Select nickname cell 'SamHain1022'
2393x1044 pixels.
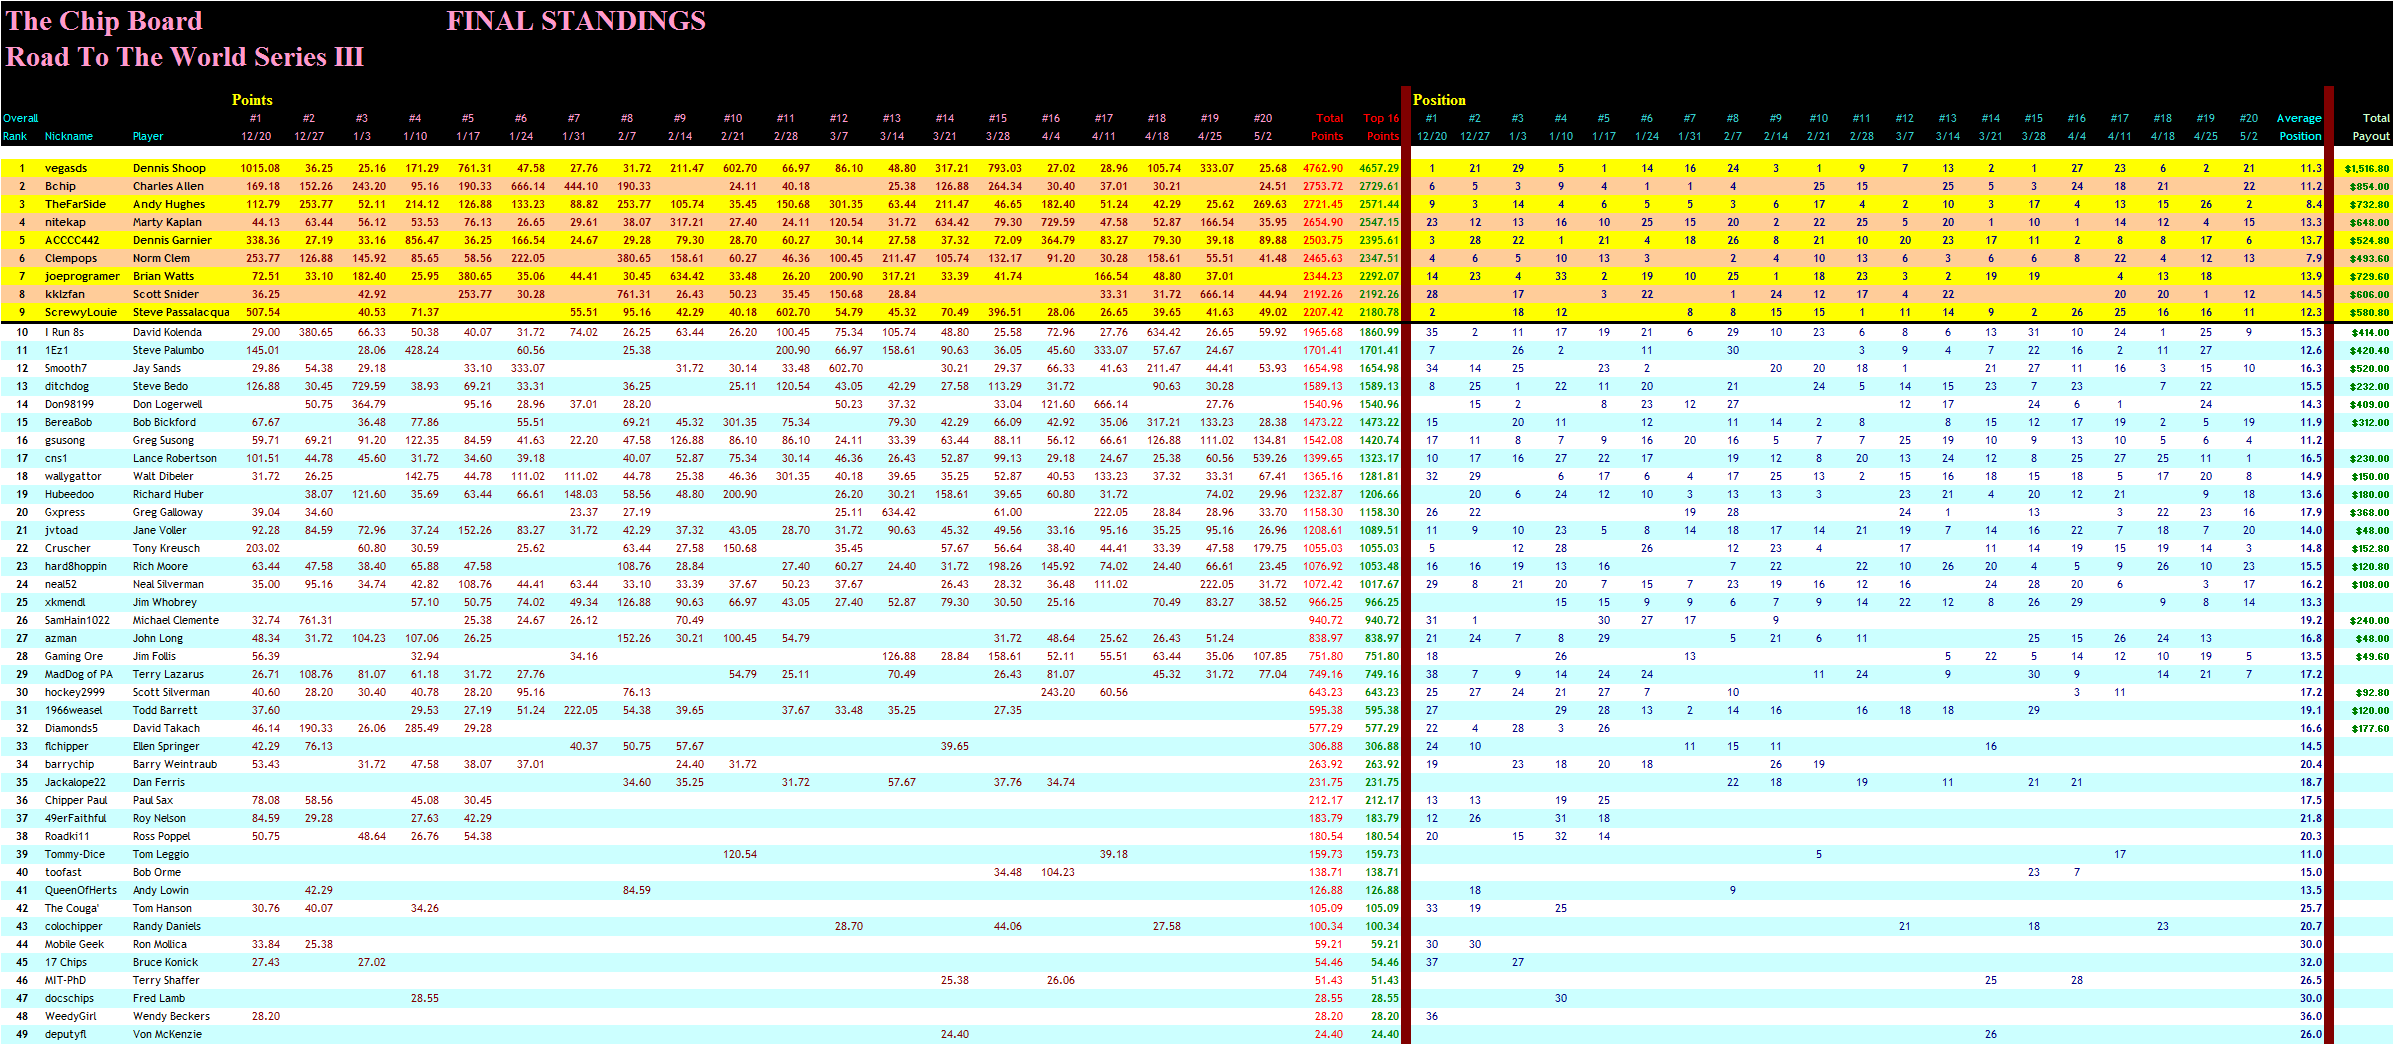77,621
